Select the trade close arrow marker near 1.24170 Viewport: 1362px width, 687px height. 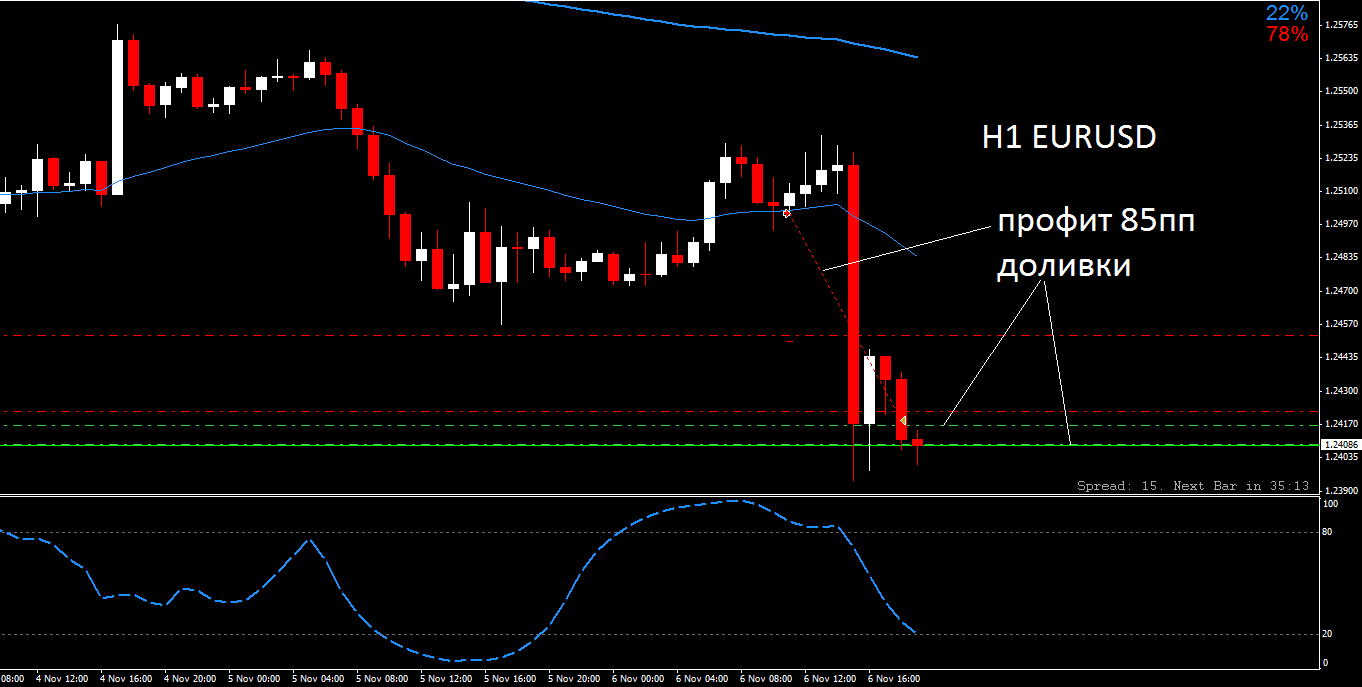pos(903,421)
